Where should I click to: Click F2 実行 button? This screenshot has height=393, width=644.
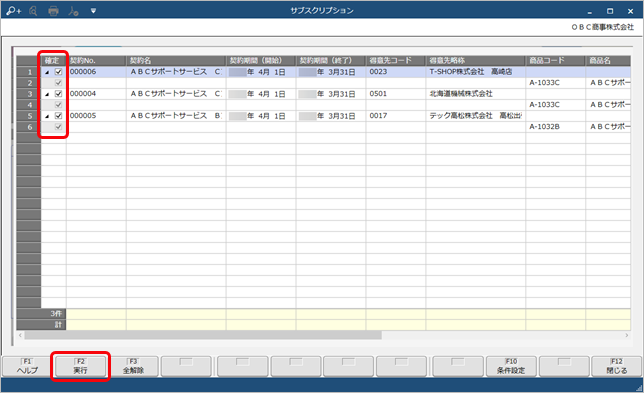80,366
